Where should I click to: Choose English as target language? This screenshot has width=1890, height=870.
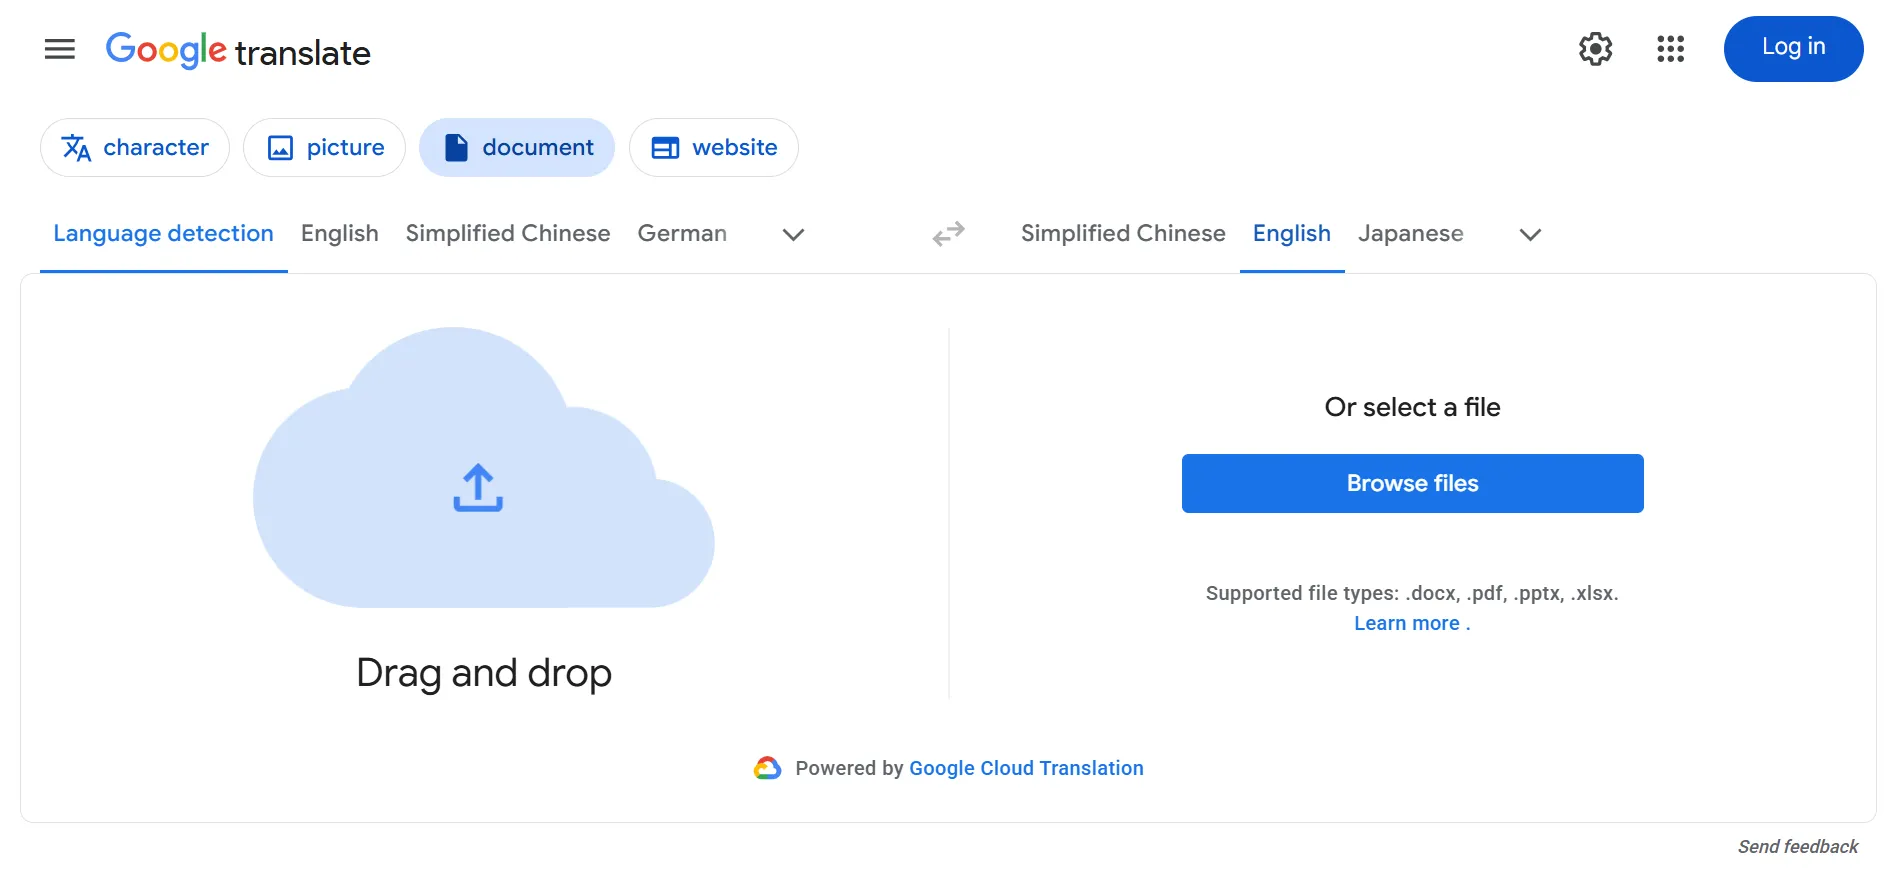[1292, 234]
